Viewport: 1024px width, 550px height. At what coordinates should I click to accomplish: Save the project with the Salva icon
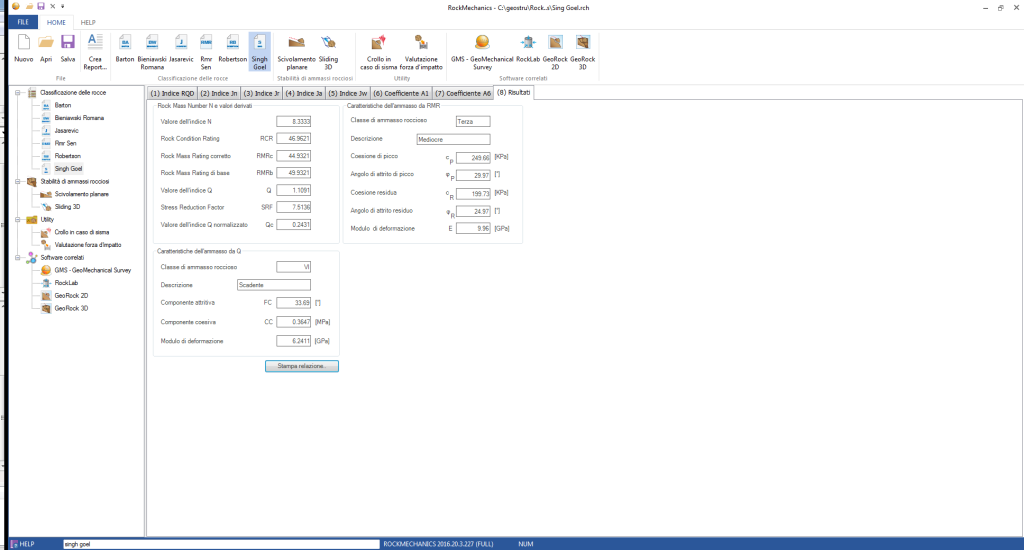pos(68,42)
